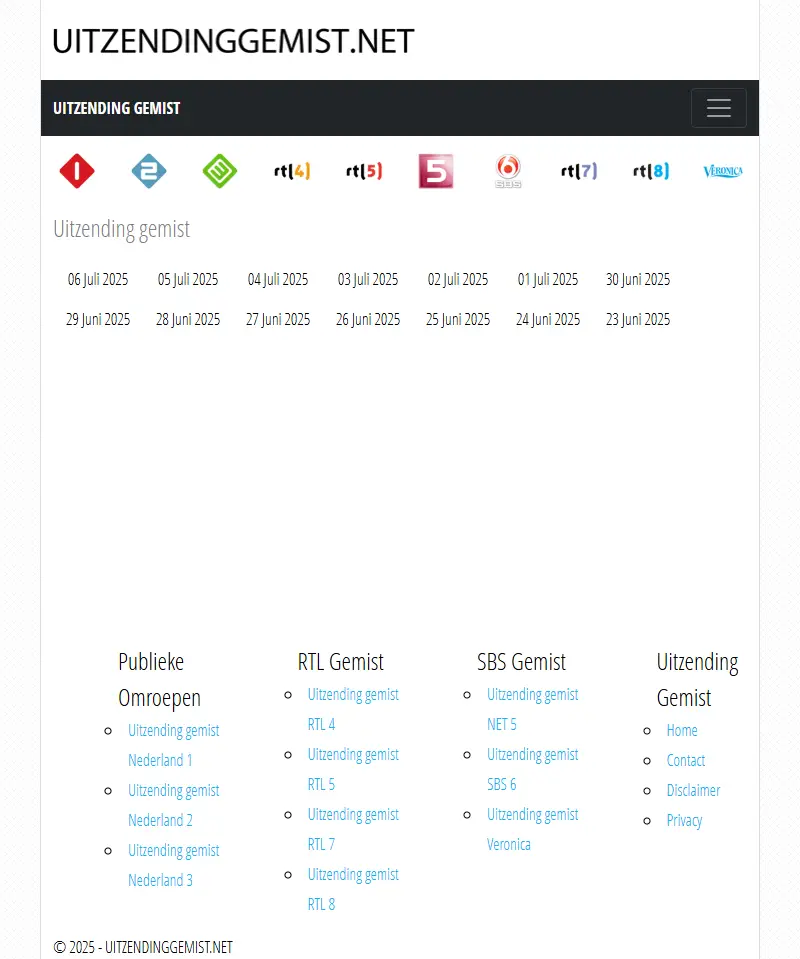
Task: Click the RTL Gemist heading
Action: pos(341,662)
